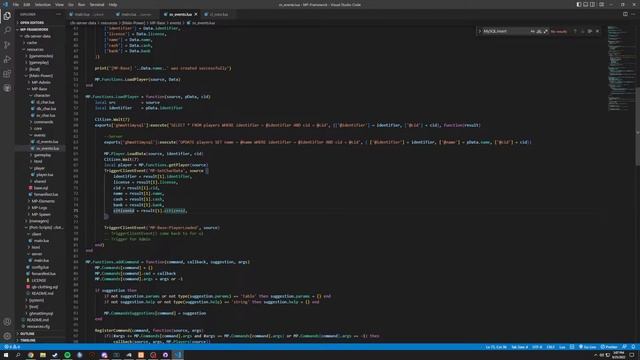Open the View menu
Image resolution: width=640 pixels, height=360 pixels.
point(59,4)
